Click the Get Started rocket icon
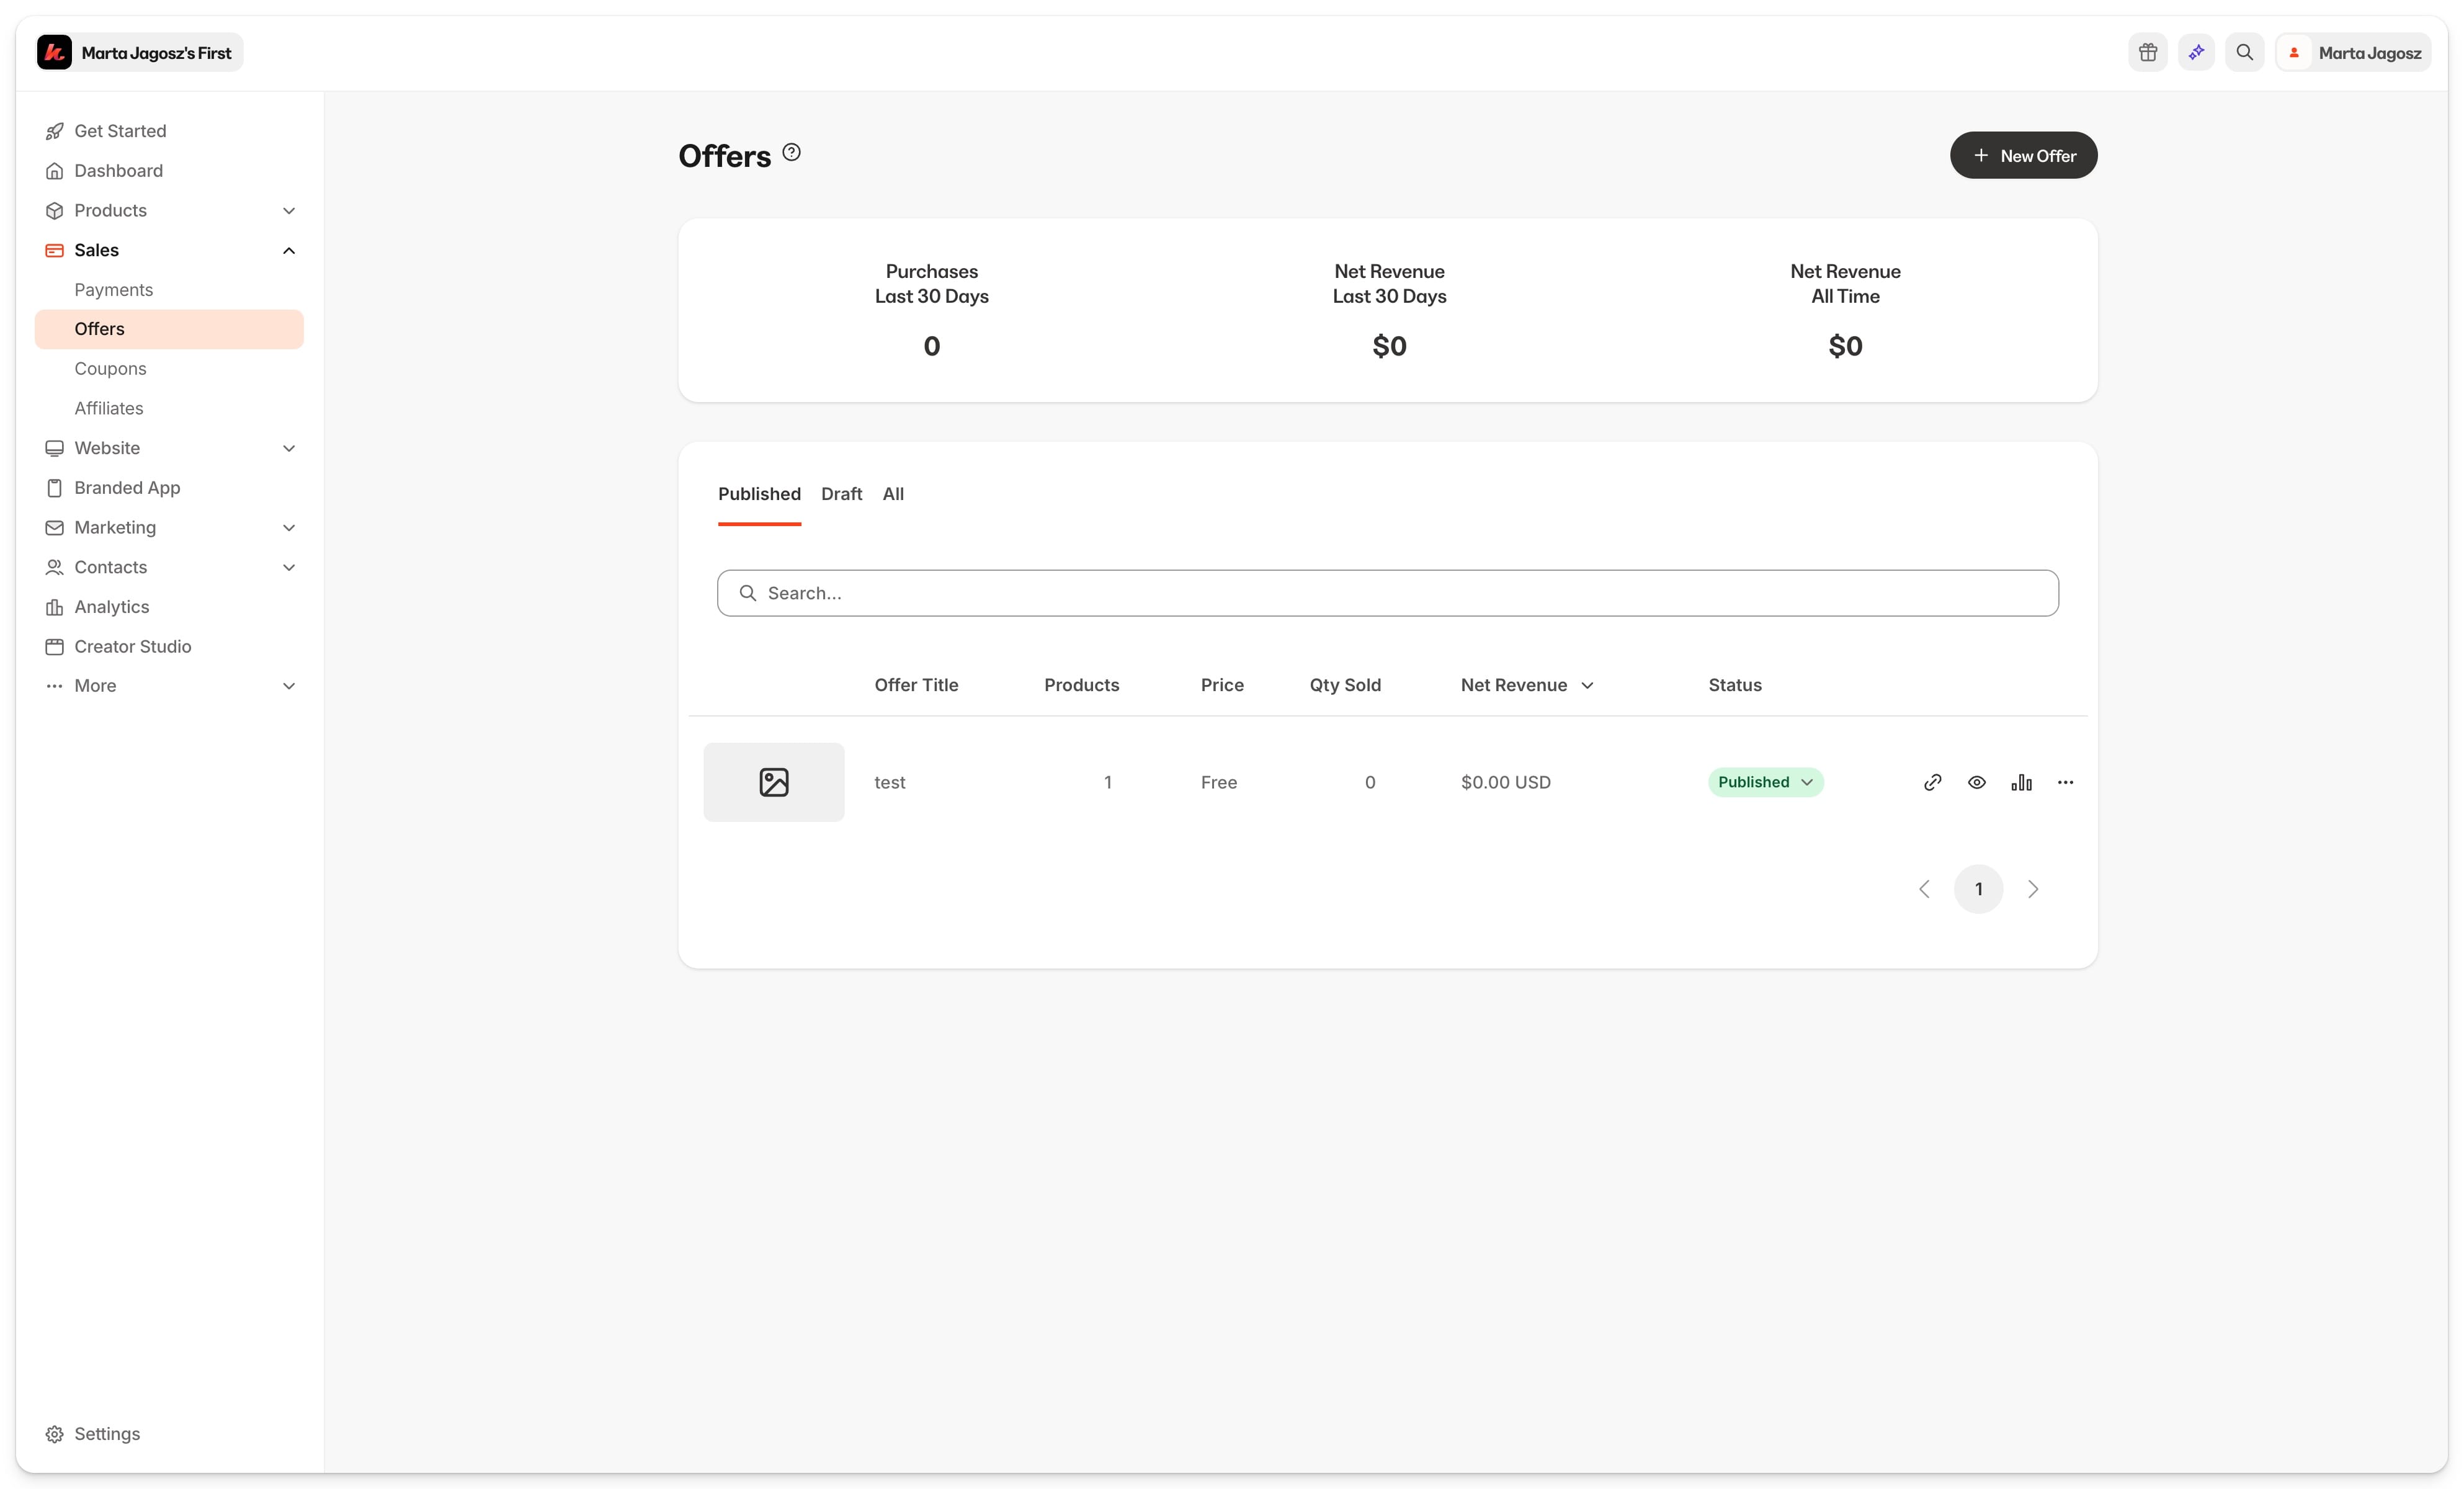2464x1489 pixels. click(54, 131)
